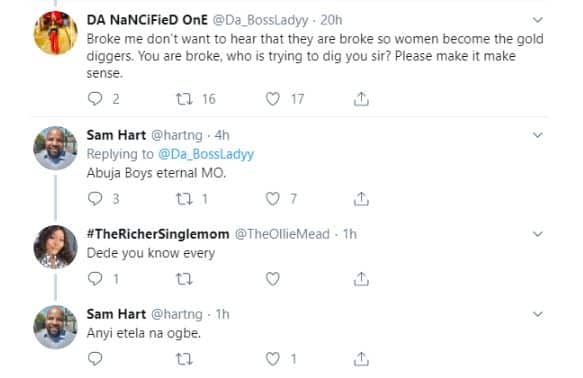Reply to the 'Dede you know every' tweet
The width and height of the screenshot is (583, 378).
pyautogui.click(x=95, y=279)
